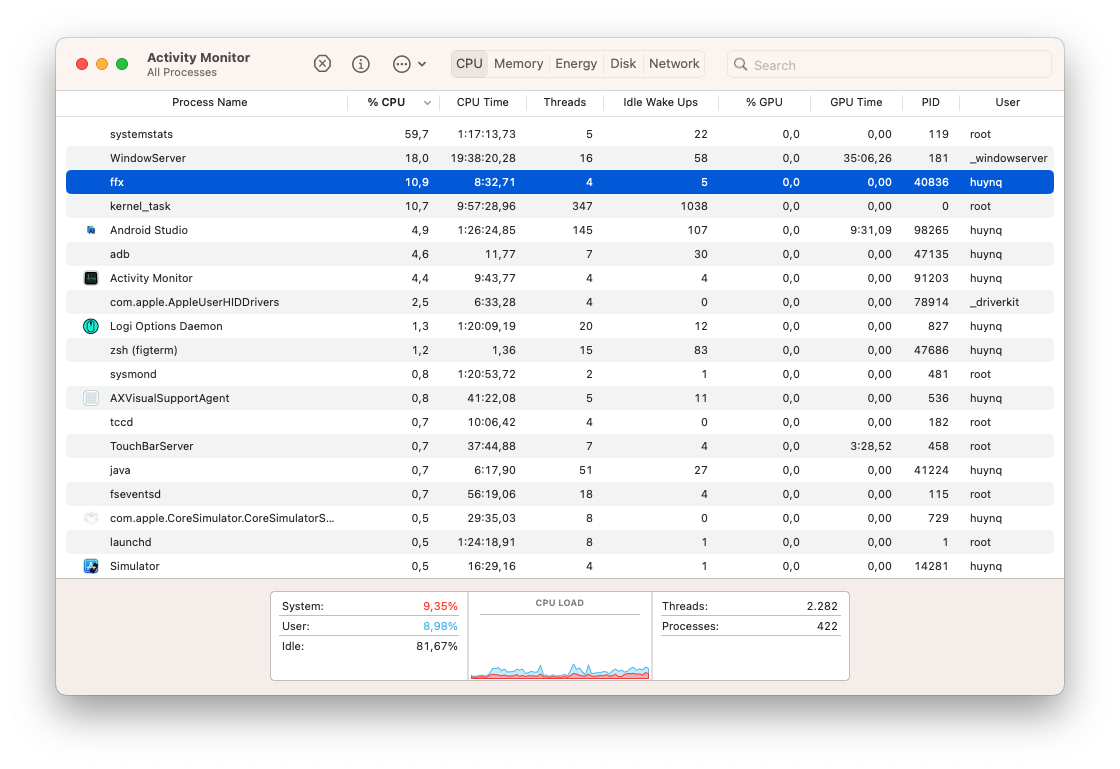Click the Simulator app icon
The width and height of the screenshot is (1120, 769).
(x=90, y=566)
